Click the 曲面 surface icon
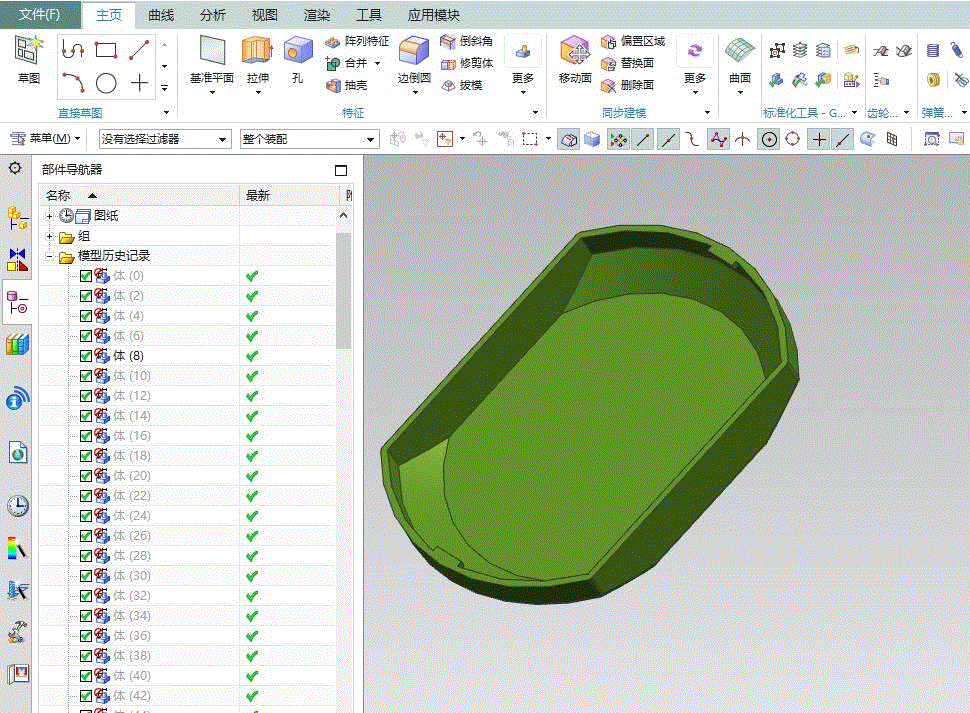This screenshot has width=970, height=713. coord(740,51)
